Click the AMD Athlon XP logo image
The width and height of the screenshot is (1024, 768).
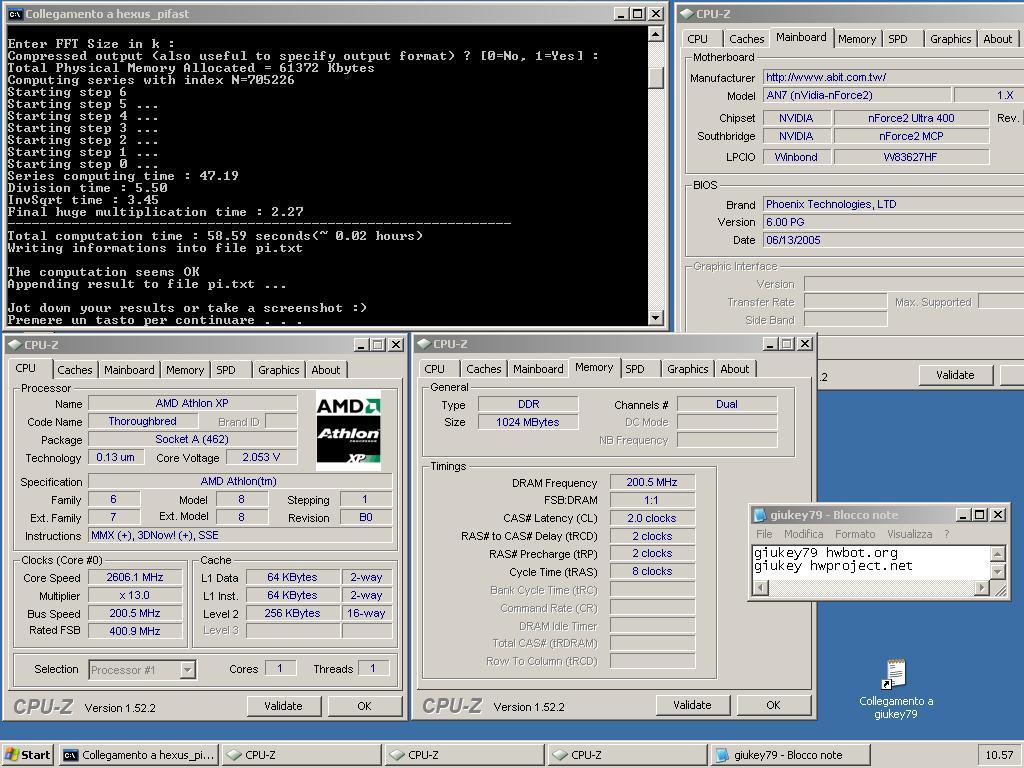(x=348, y=430)
